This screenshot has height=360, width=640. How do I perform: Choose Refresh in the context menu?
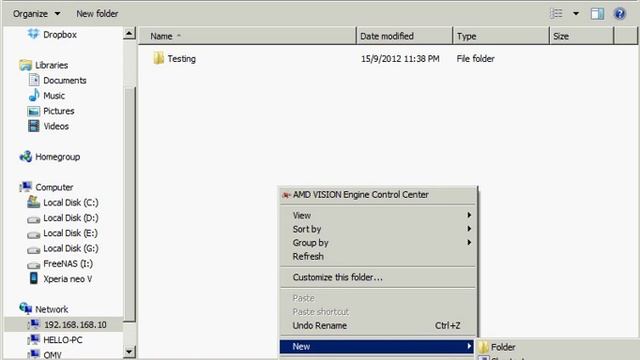378,257
